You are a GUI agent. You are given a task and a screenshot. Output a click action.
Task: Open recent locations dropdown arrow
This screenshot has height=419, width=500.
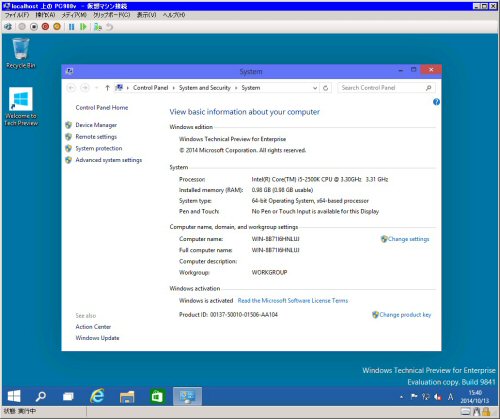click(96, 88)
